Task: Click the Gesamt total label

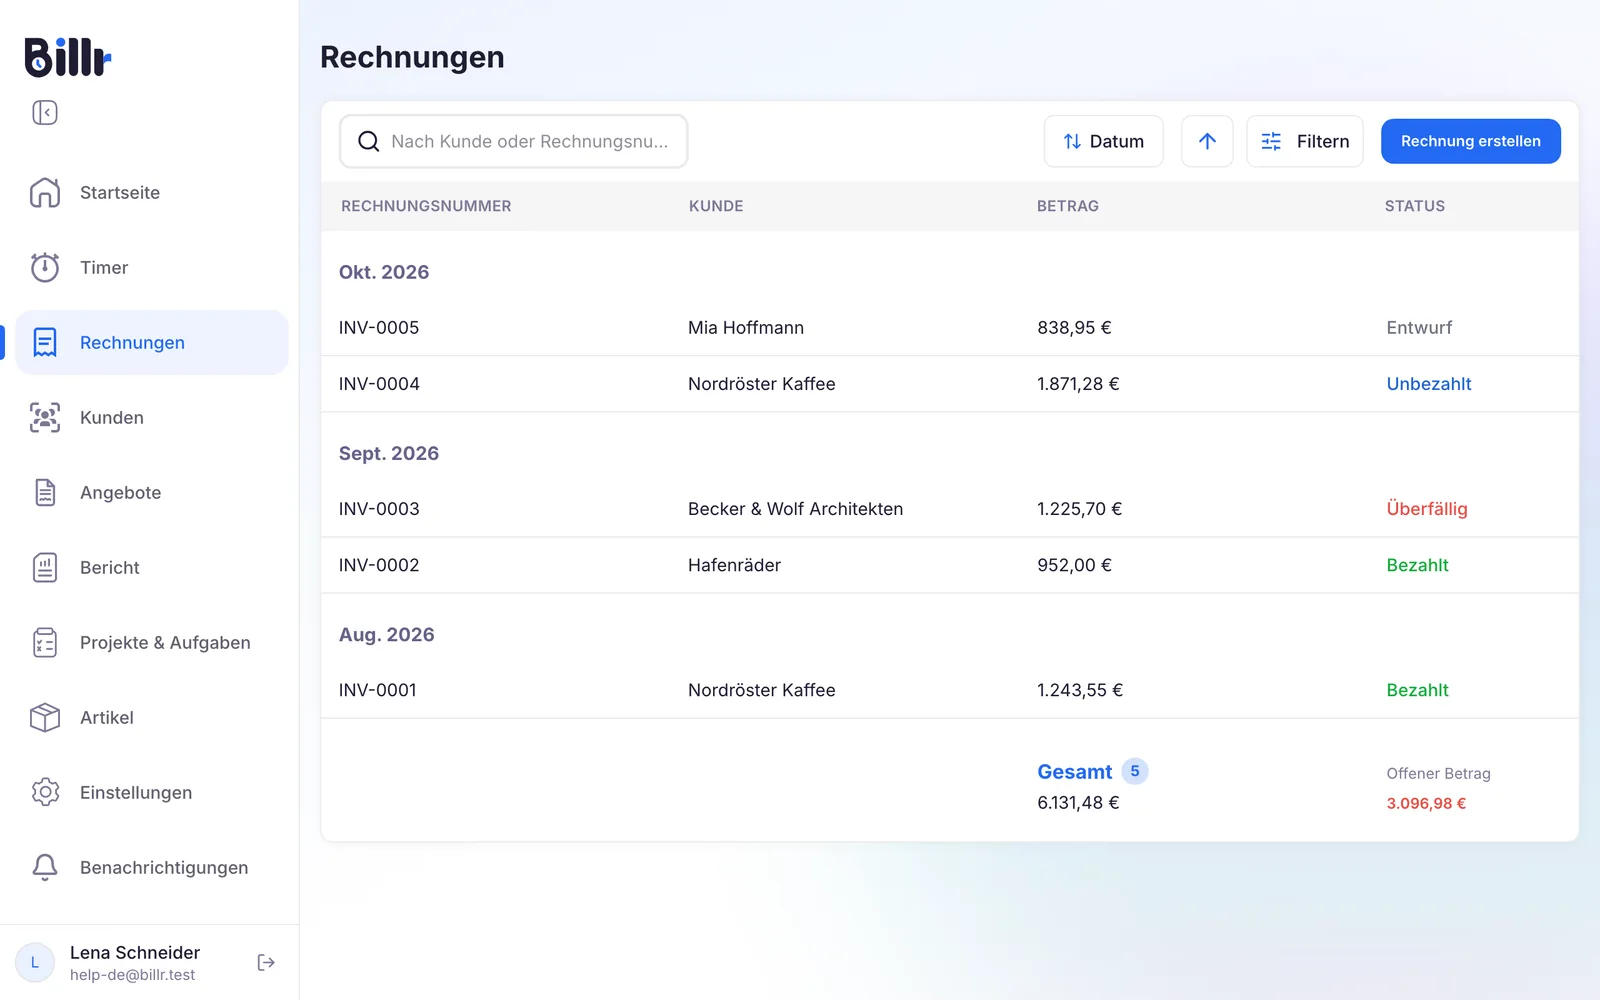Action: click(1074, 772)
